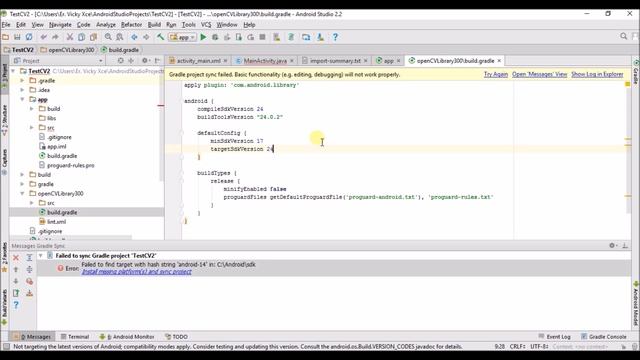Click the Undo toolbar icon
Screen dimensions: 640x360
[x=43, y=37]
